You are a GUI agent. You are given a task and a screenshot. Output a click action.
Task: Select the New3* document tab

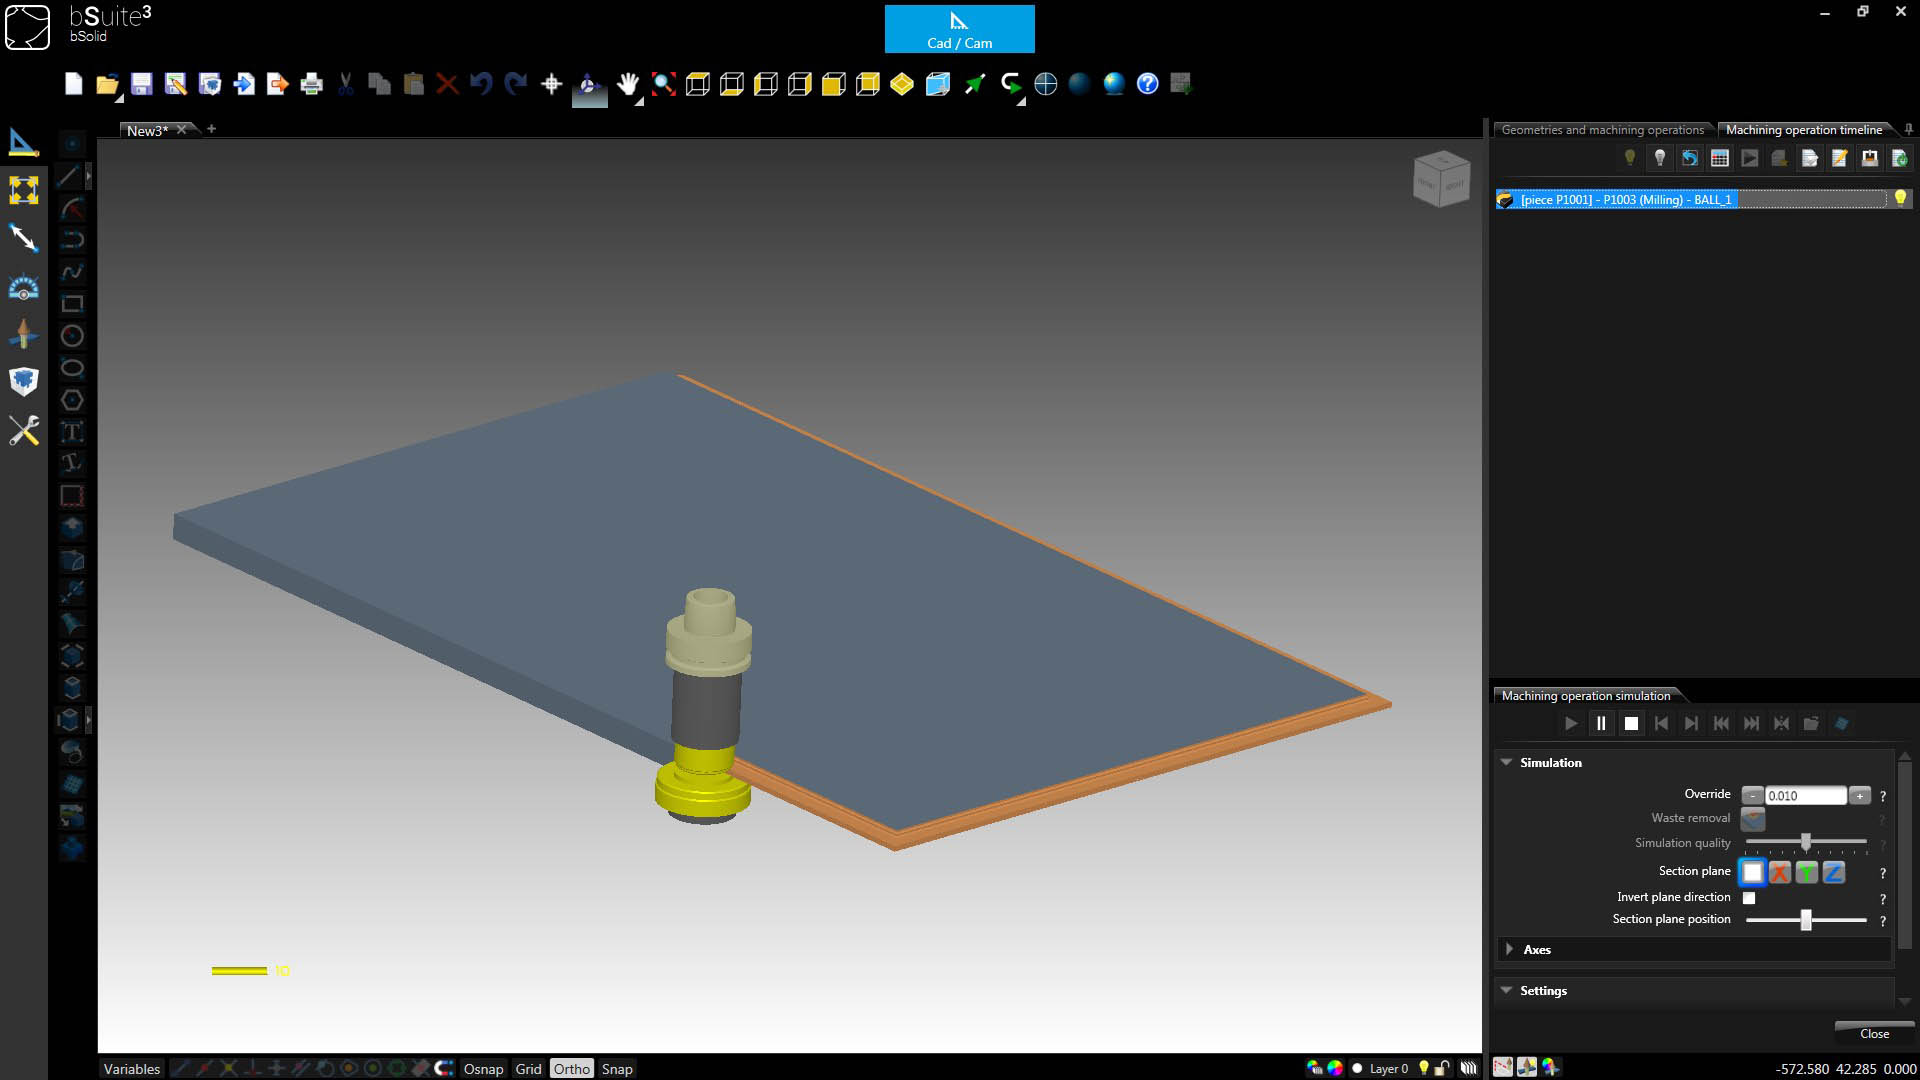[x=148, y=131]
